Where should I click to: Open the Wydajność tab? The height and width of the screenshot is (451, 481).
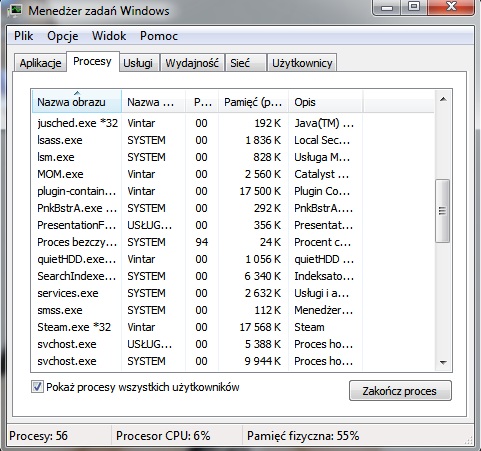coord(192,63)
